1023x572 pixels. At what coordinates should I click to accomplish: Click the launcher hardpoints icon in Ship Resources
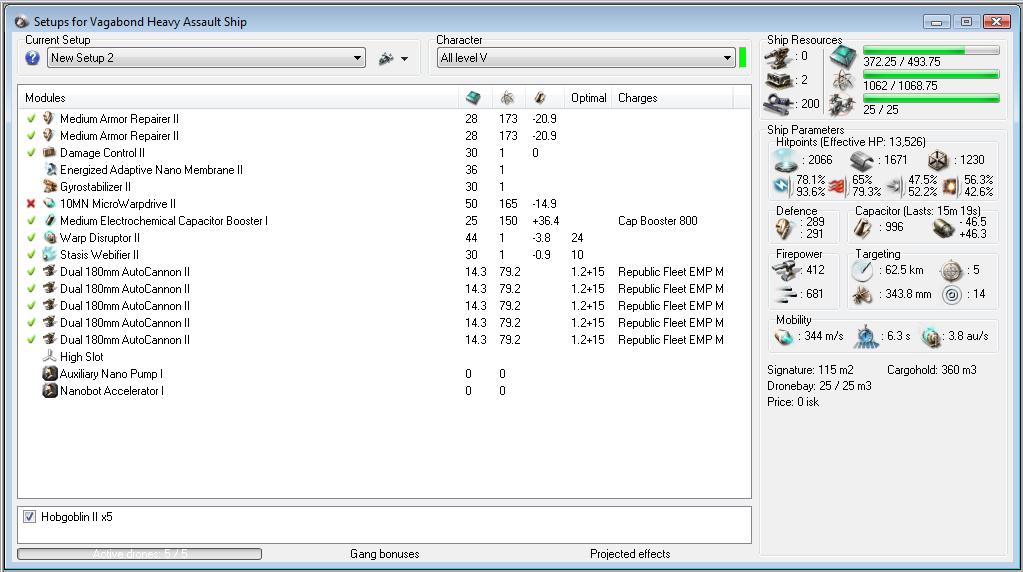(778, 81)
